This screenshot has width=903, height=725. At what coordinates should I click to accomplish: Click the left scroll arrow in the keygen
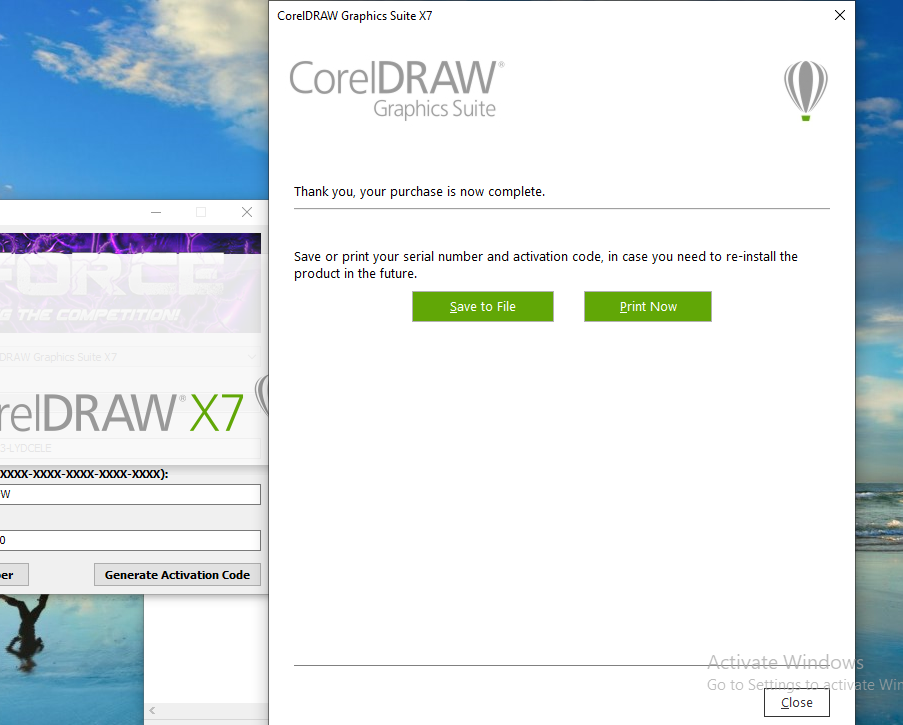[150, 711]
